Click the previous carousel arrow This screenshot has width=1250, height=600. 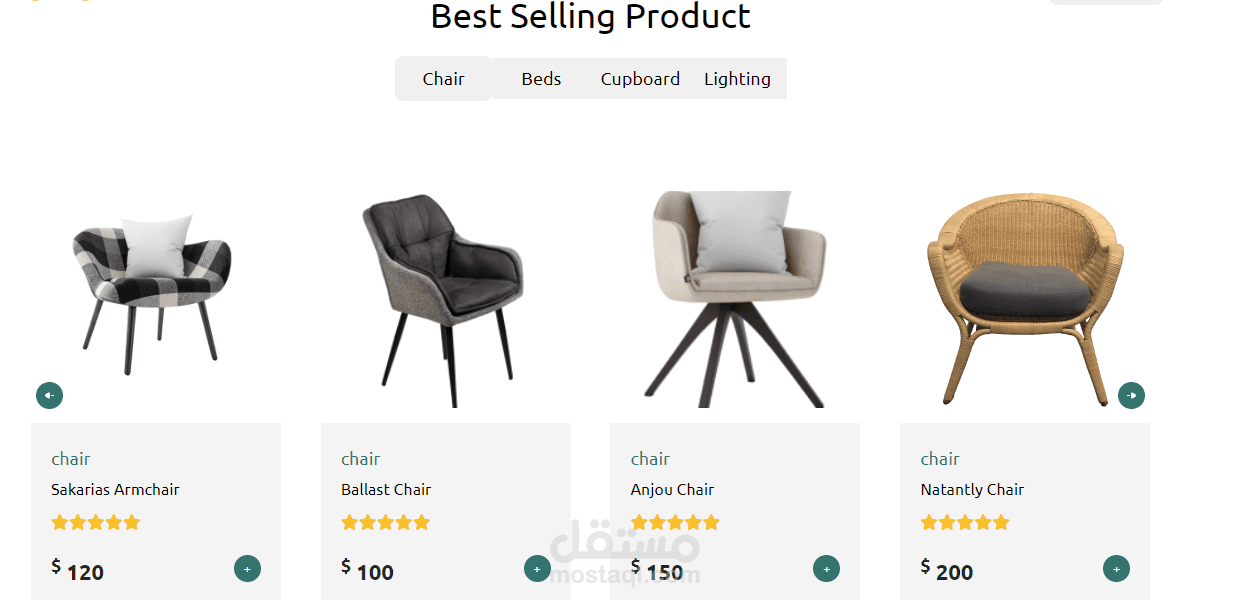[49, 396]
